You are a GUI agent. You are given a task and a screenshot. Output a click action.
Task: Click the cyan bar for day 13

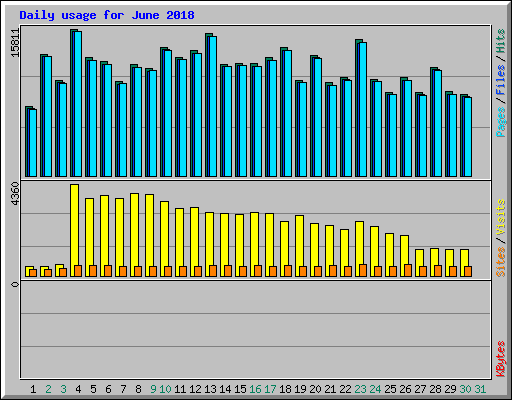(213, 106)
